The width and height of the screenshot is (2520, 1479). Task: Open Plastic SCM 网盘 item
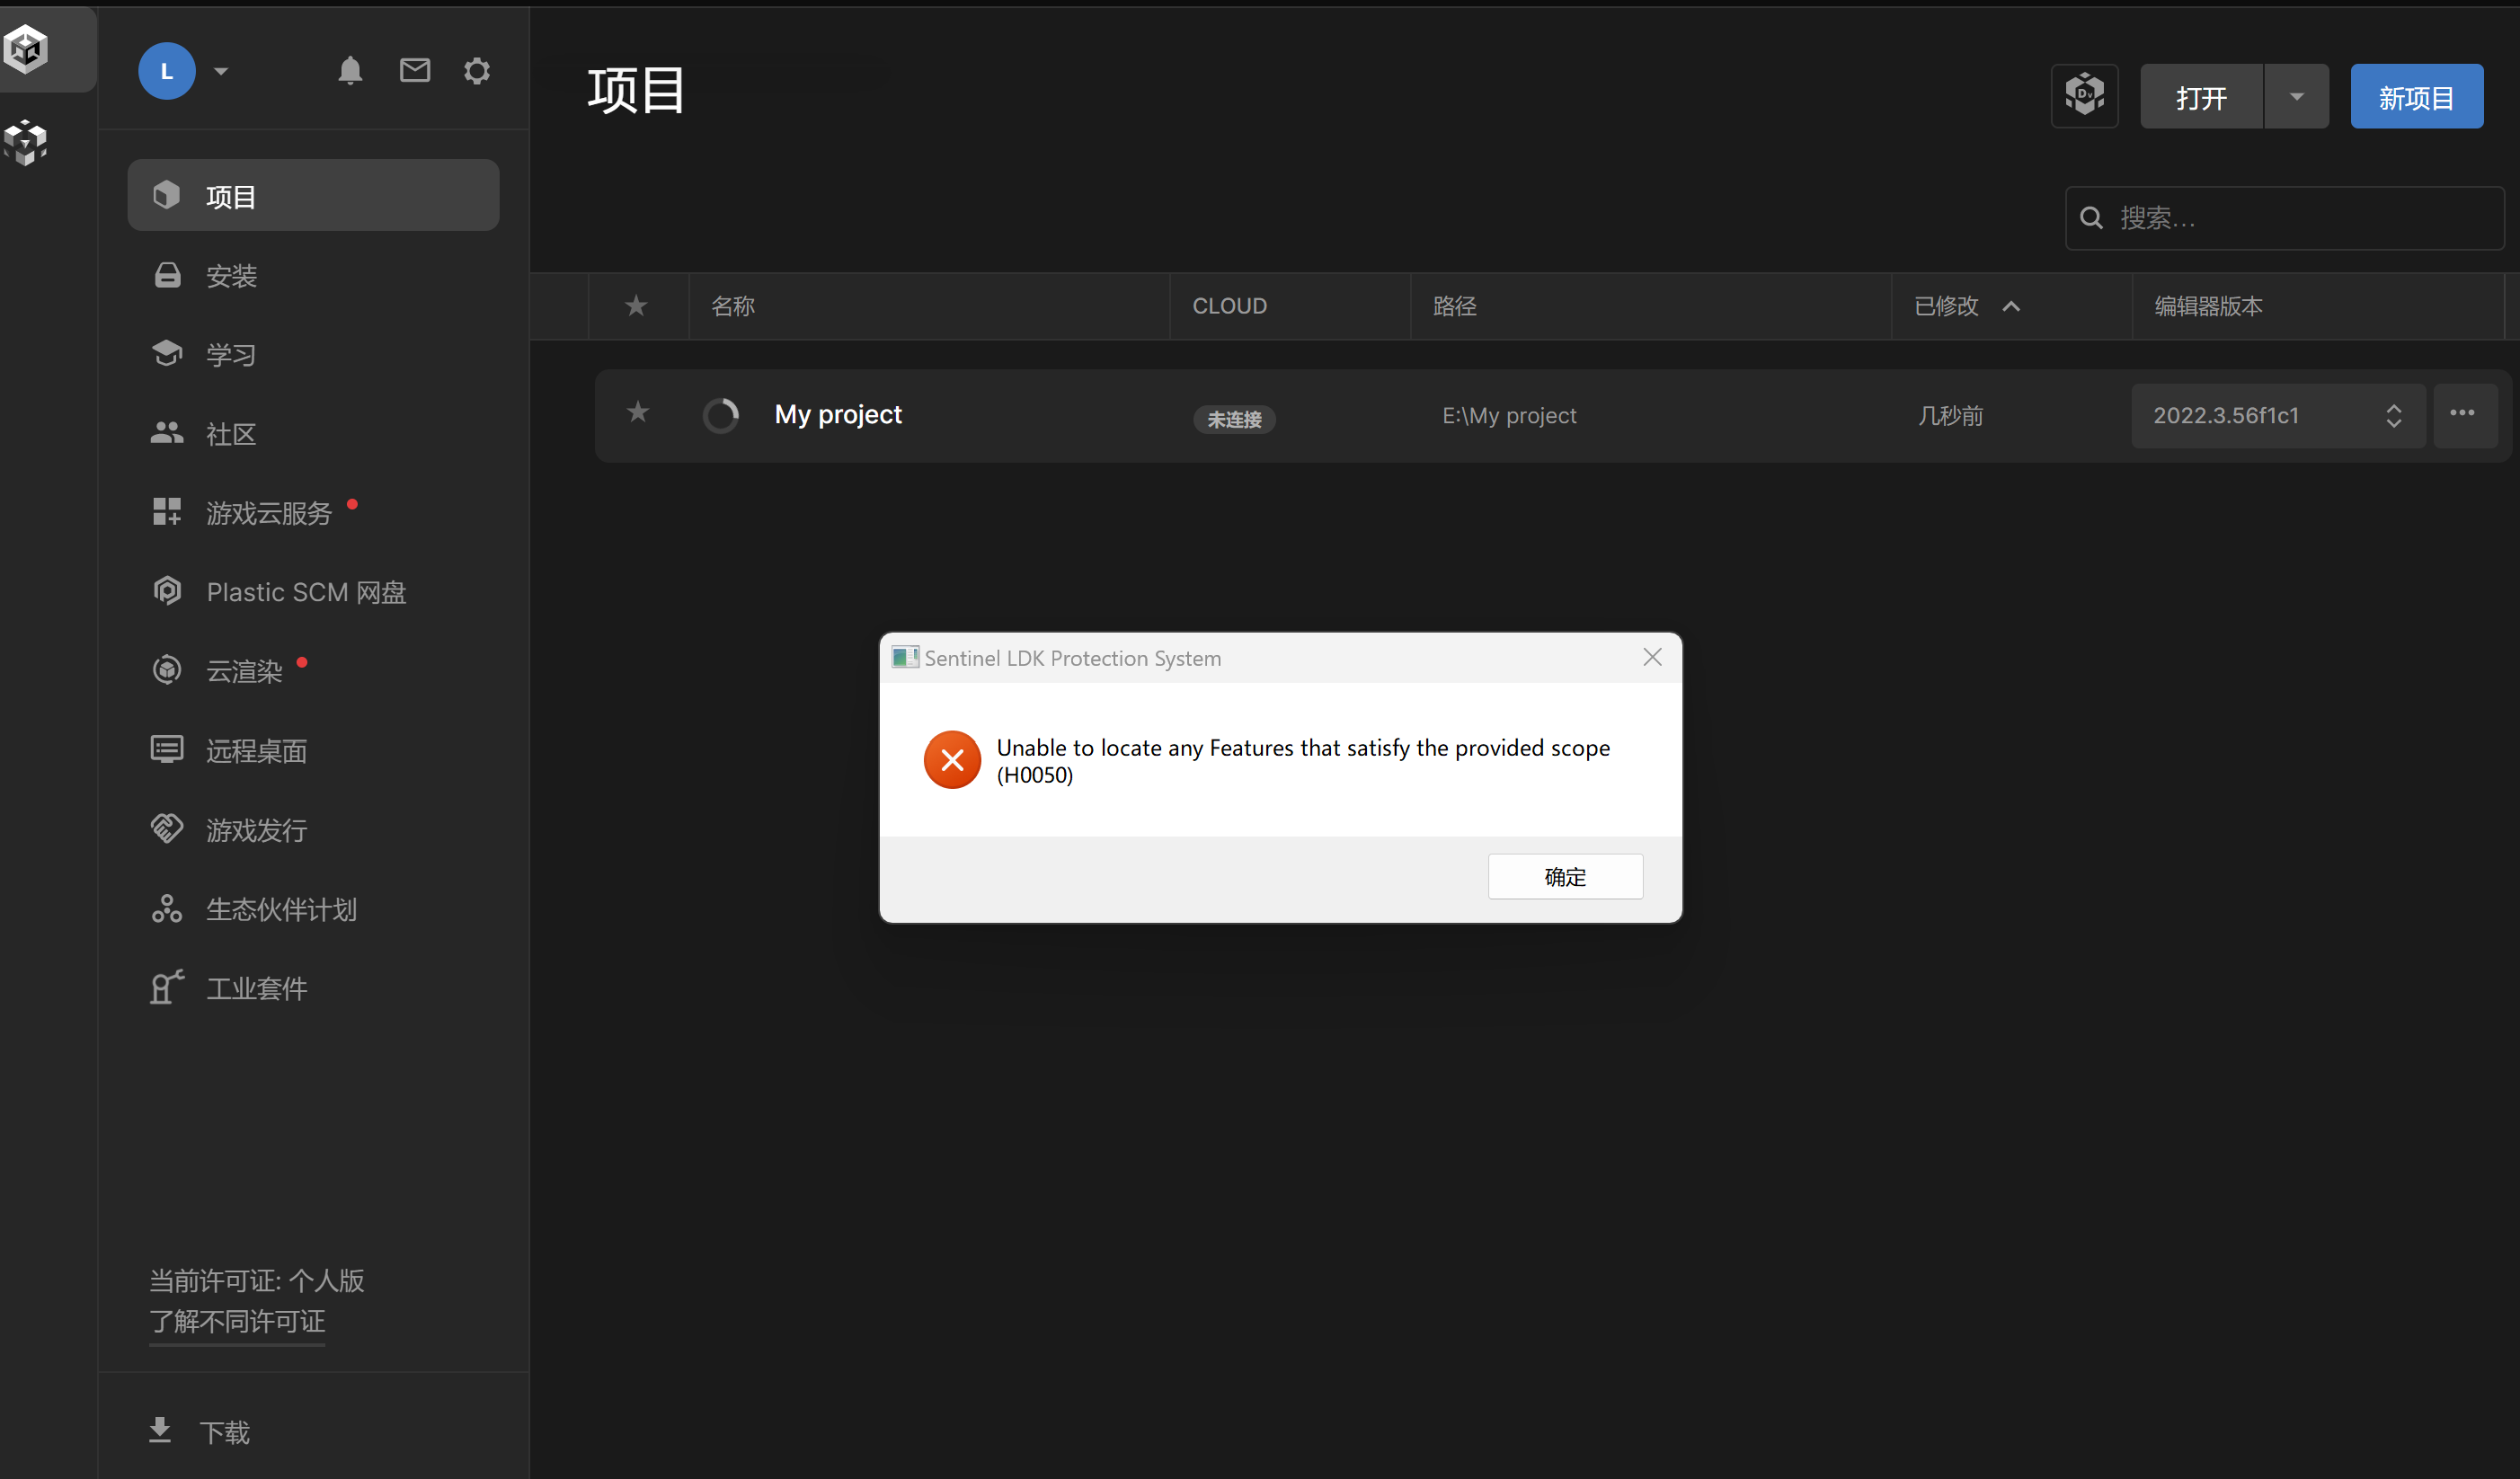pos(313,591)
